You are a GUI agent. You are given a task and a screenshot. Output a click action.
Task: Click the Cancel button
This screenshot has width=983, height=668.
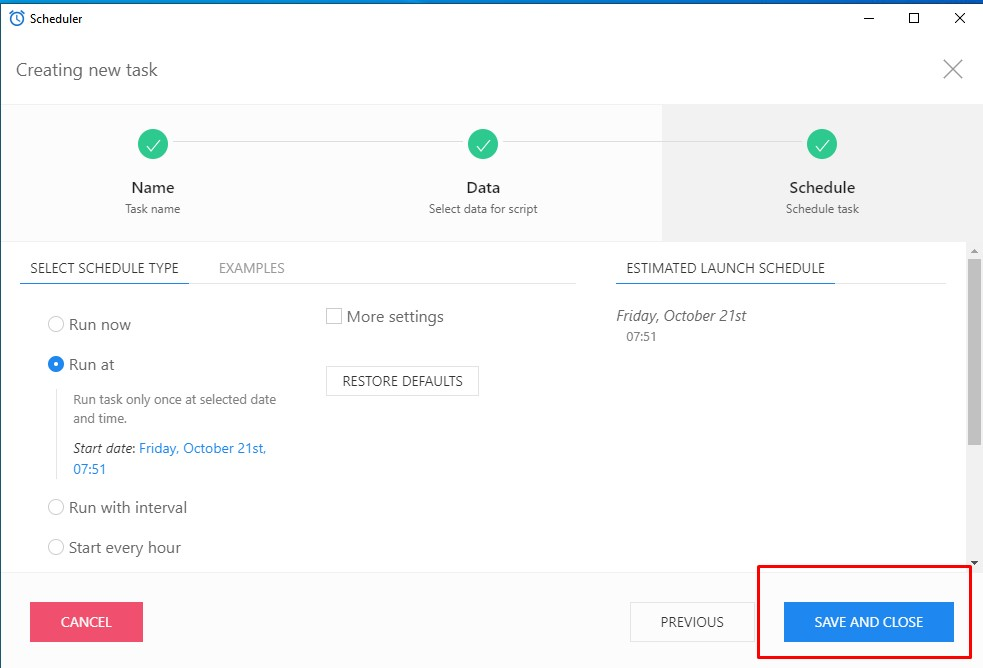click(x=87, y=622)
